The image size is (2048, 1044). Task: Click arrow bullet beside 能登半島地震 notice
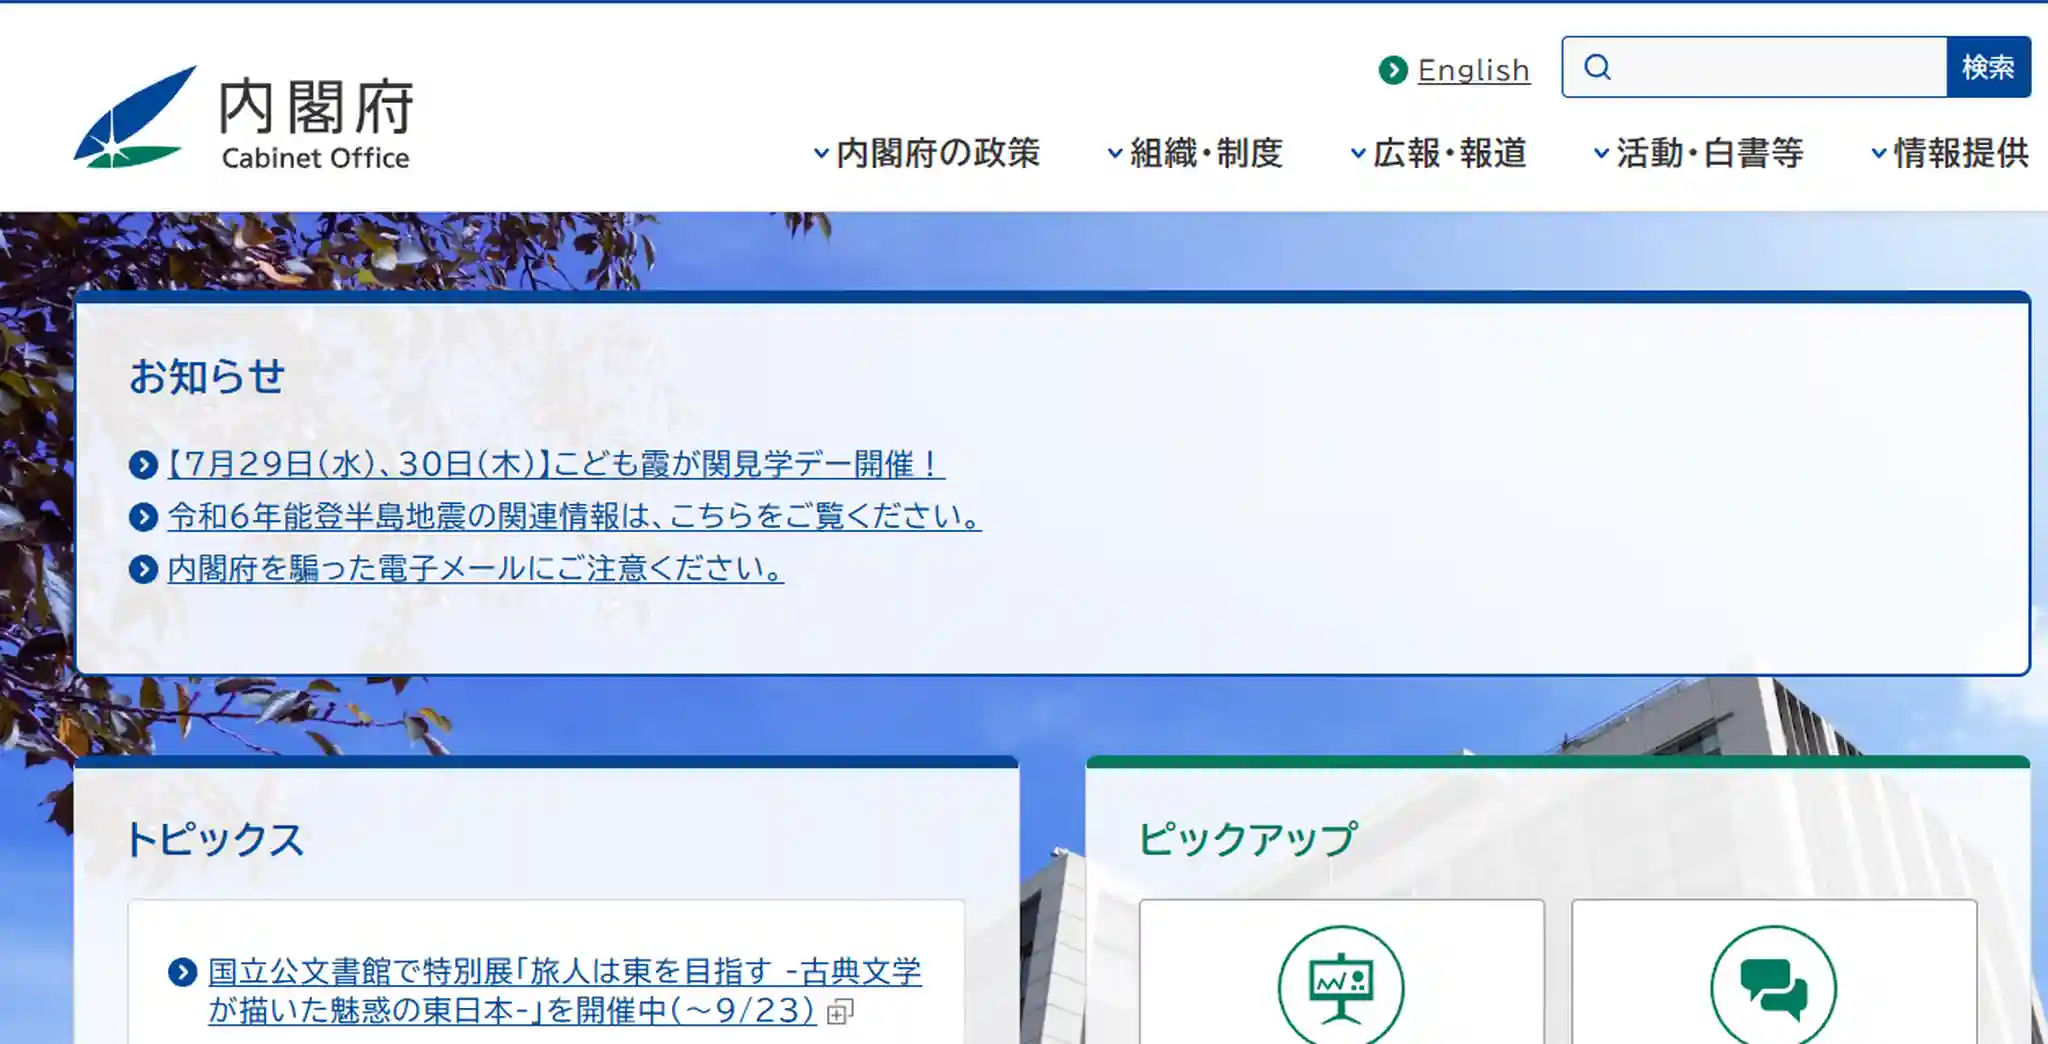143,517
